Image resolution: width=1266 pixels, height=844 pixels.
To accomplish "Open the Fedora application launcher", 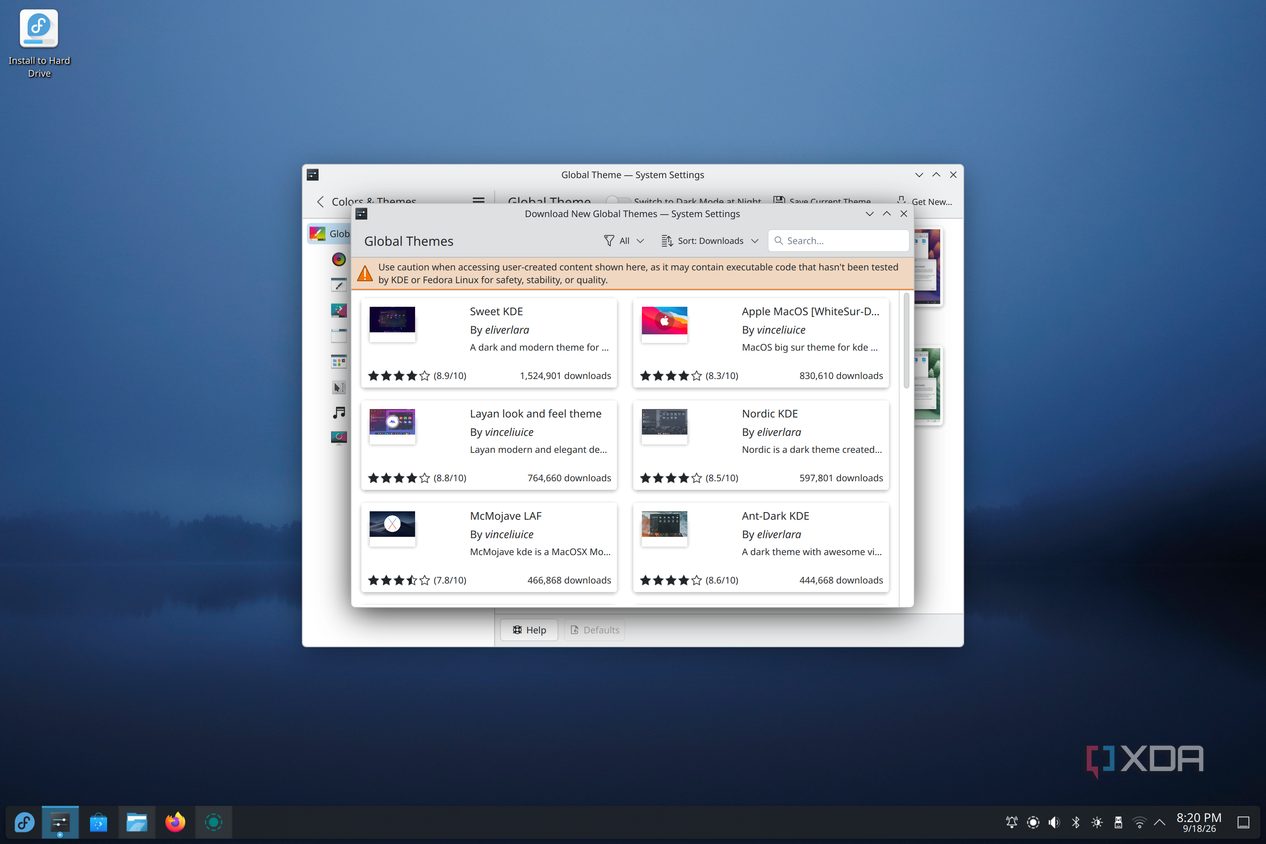I will coord(24,822).
